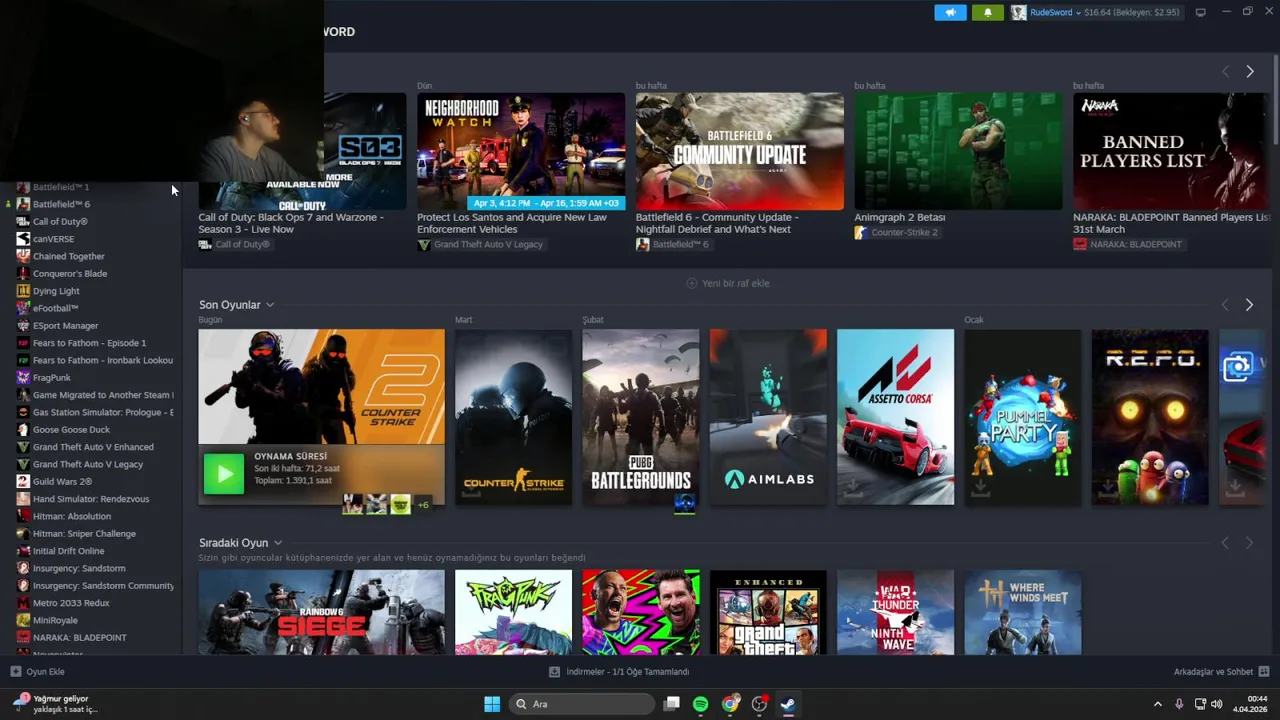
Task: Show the next news items with the top arrow
Action: (1249, 71)
